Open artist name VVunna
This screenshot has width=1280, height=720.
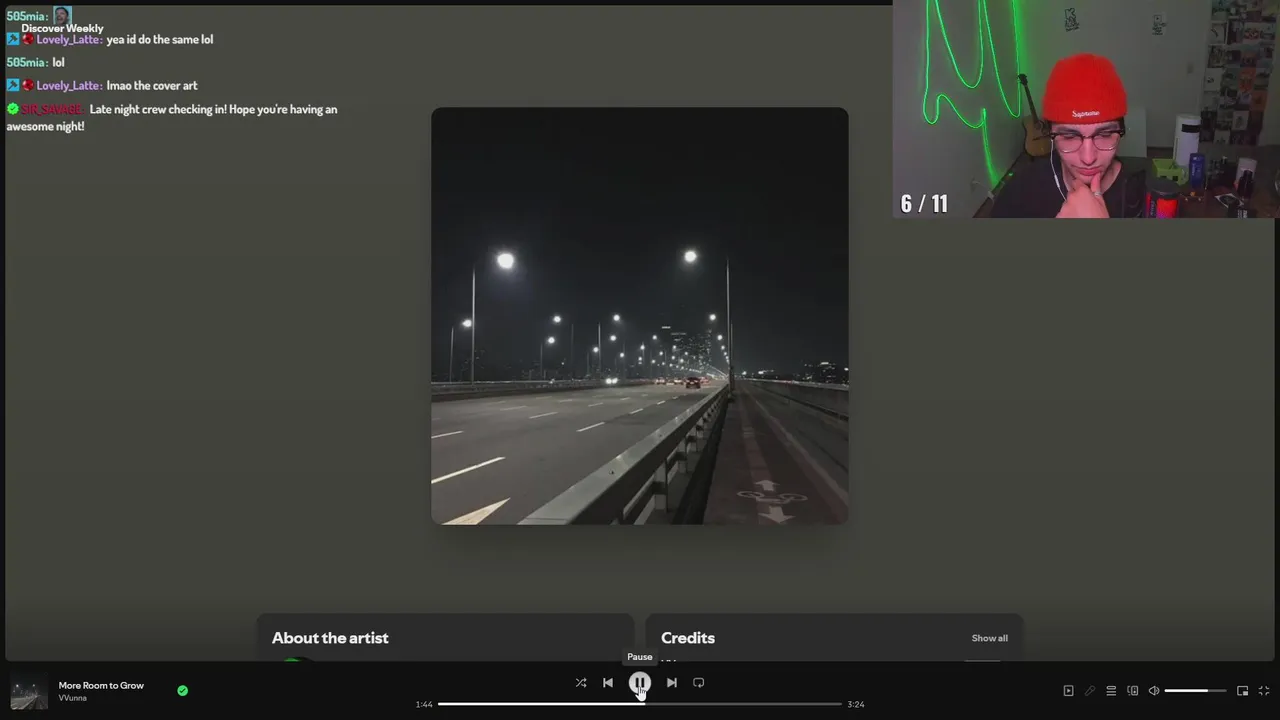[x=72, y=698]
